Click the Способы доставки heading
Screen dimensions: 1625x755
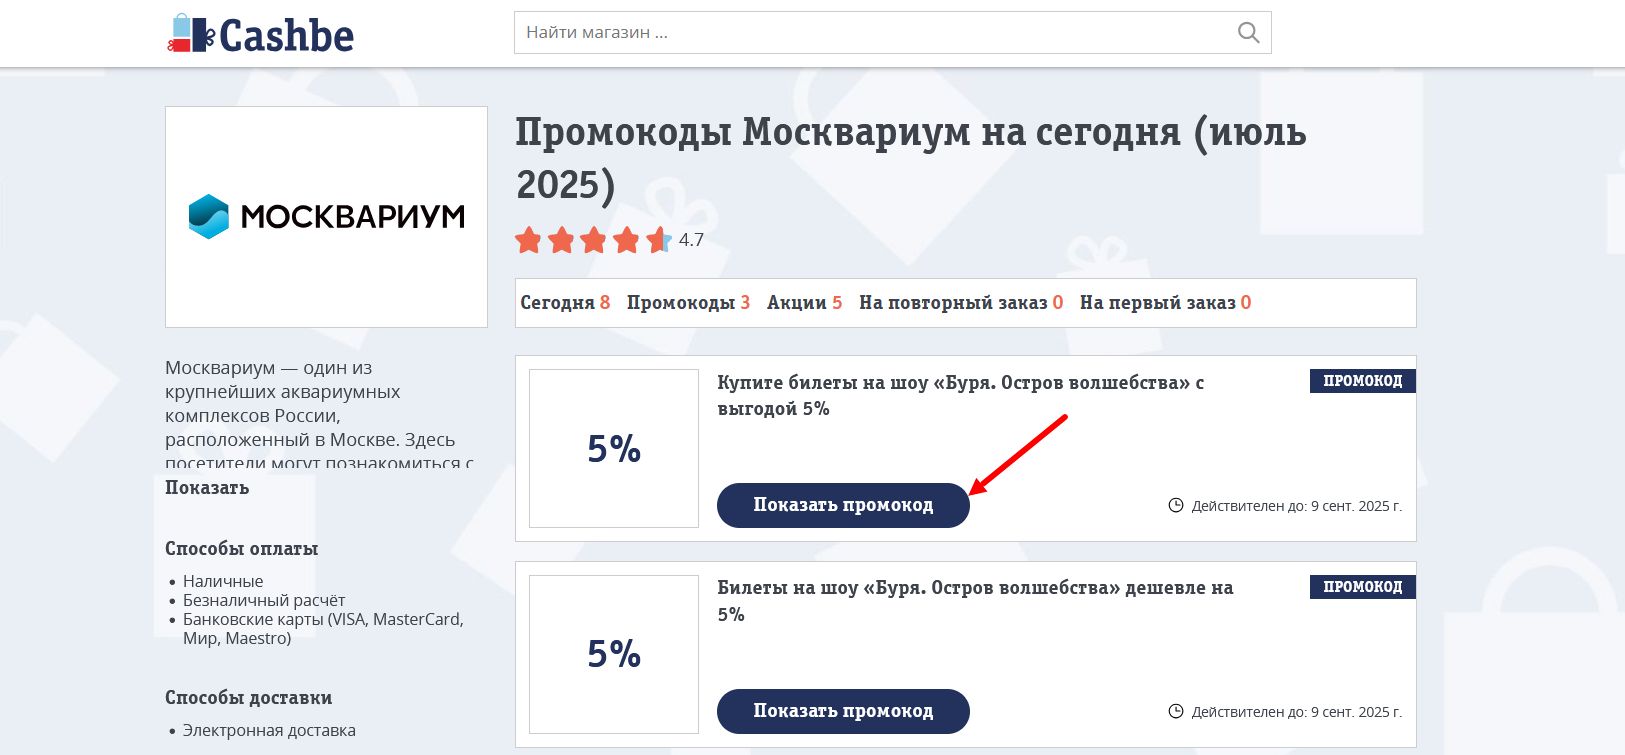pyautogui.click(x=249, y=698)
